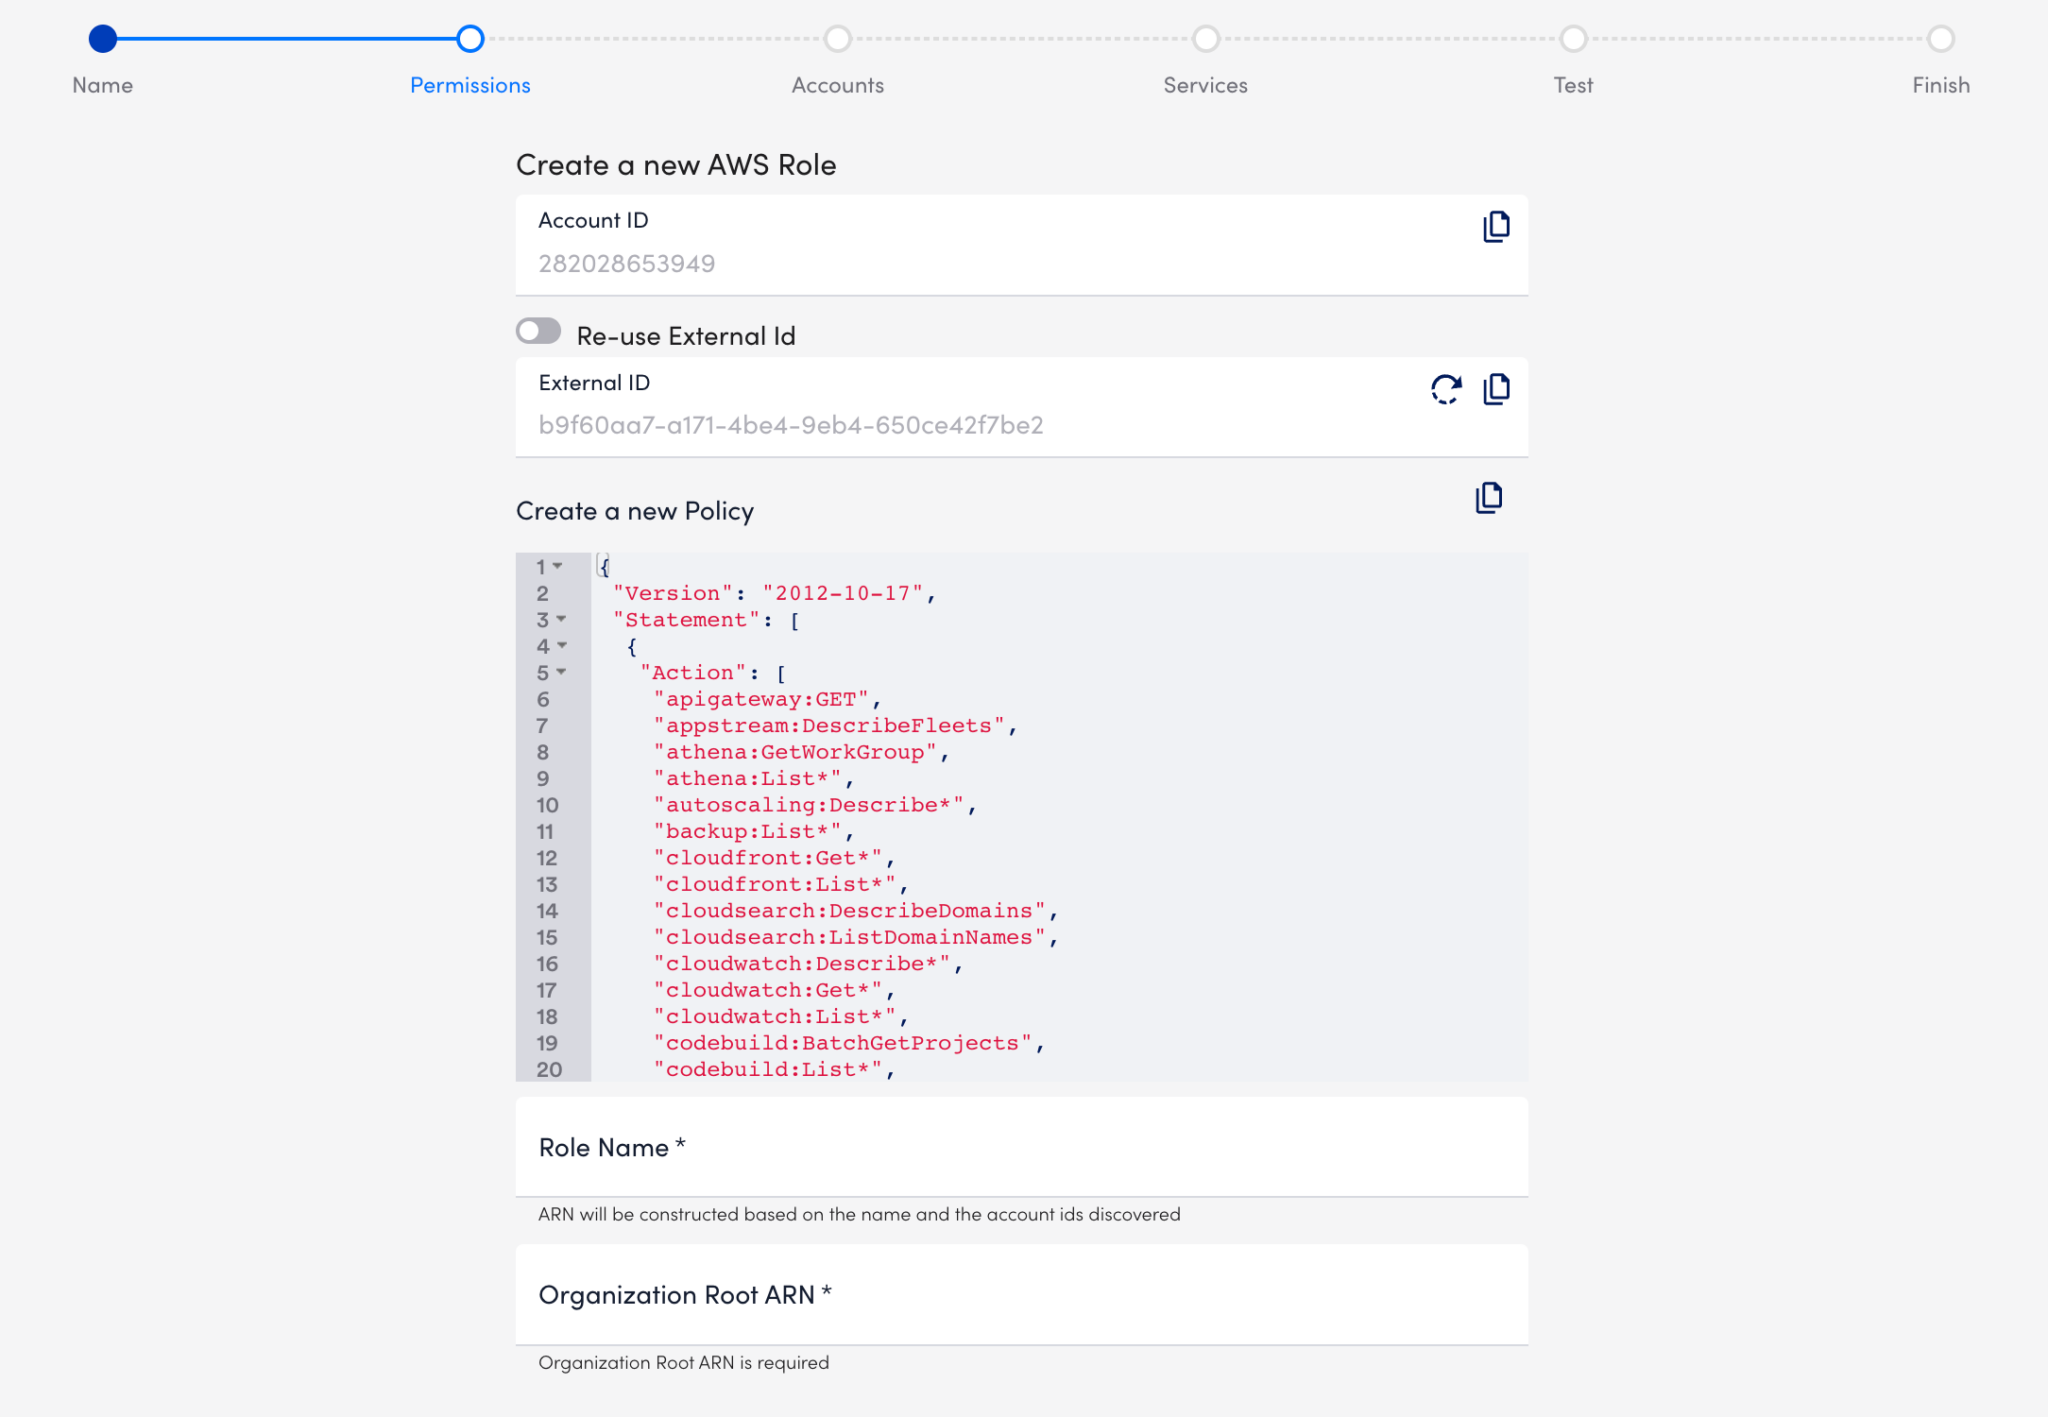Click the Finish step indicator circle
2048x1417 pixels.
(x=1941, y=40)
